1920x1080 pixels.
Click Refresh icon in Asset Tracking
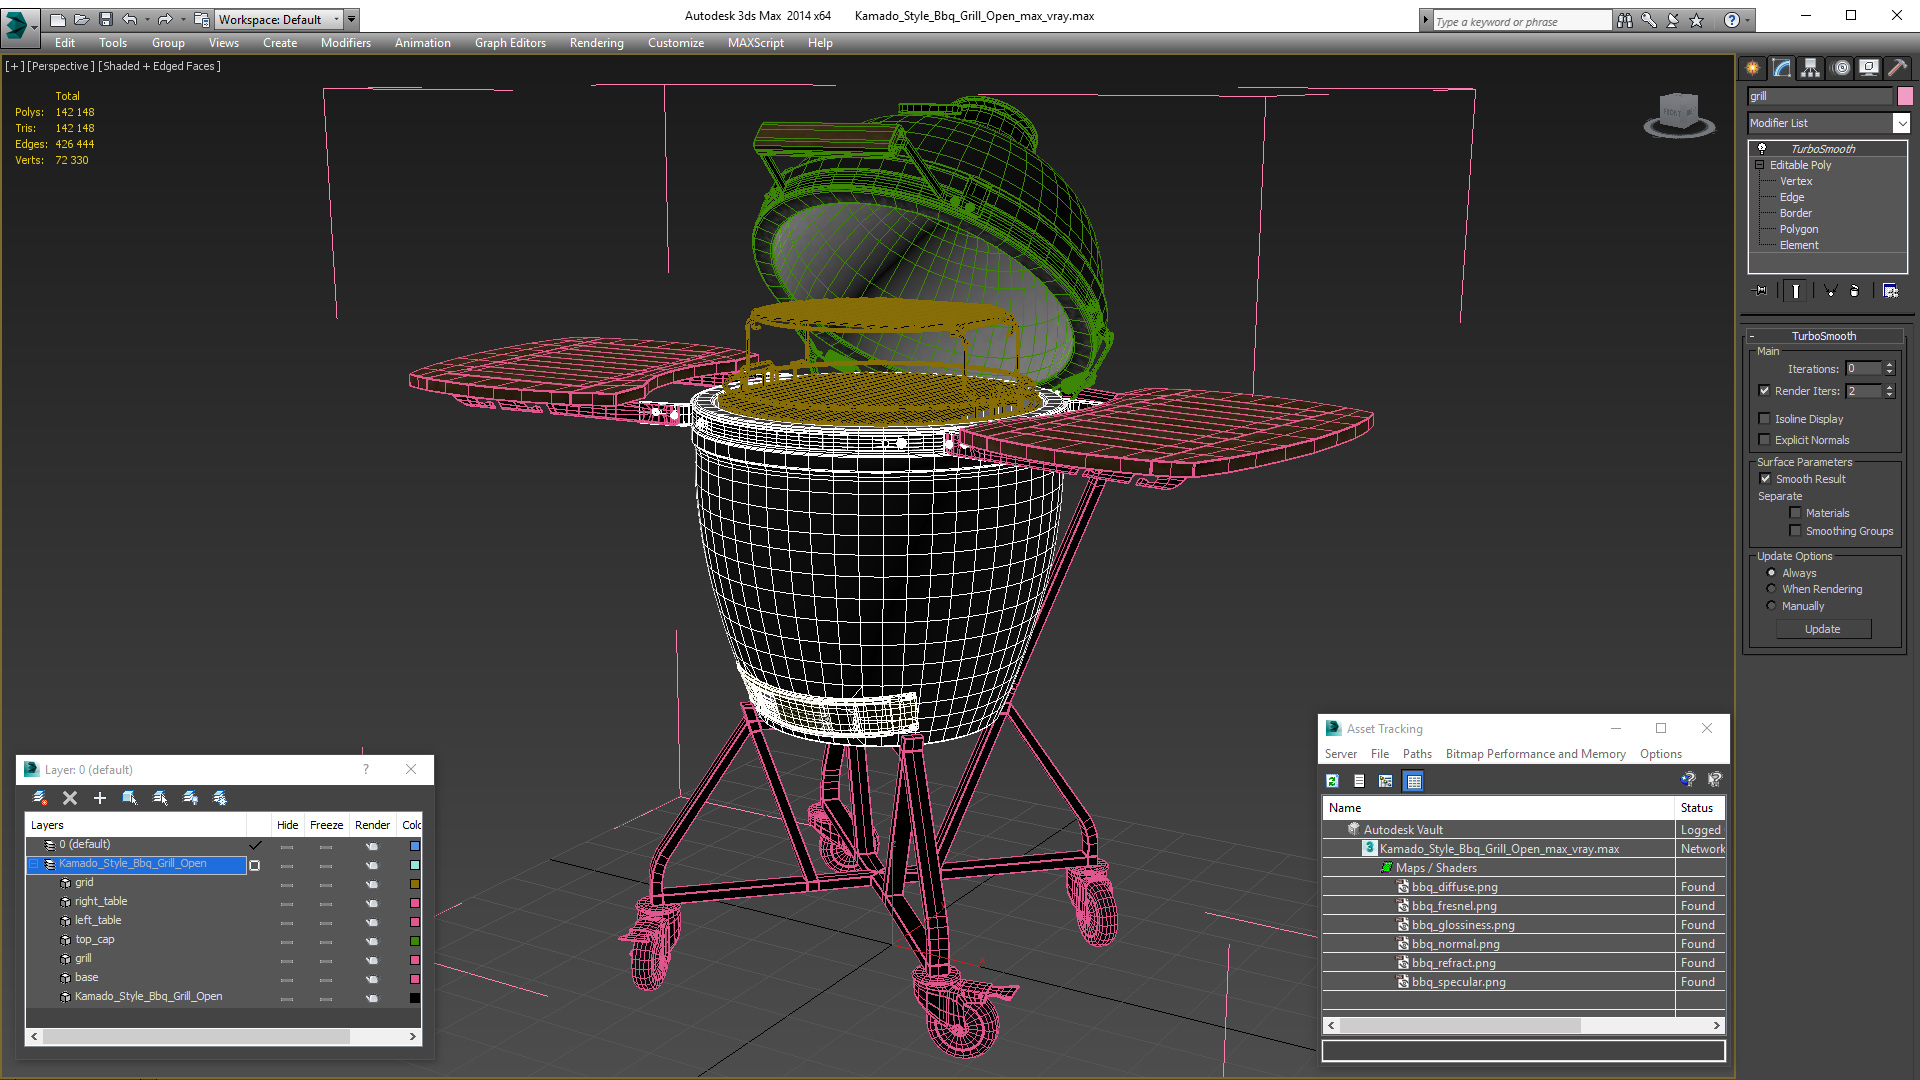tap(1332, 781)
